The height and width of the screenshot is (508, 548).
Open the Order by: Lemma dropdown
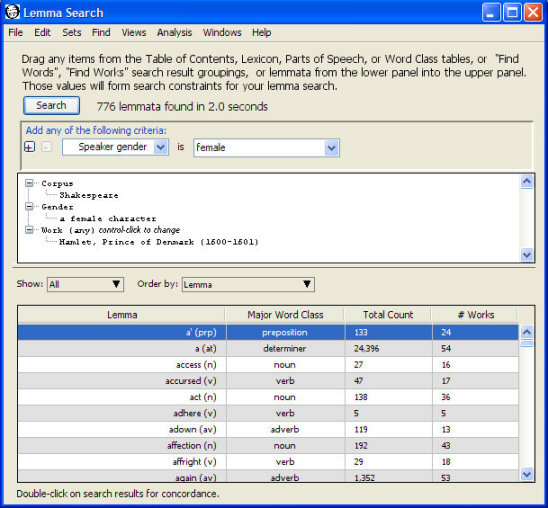pos(248,284)
